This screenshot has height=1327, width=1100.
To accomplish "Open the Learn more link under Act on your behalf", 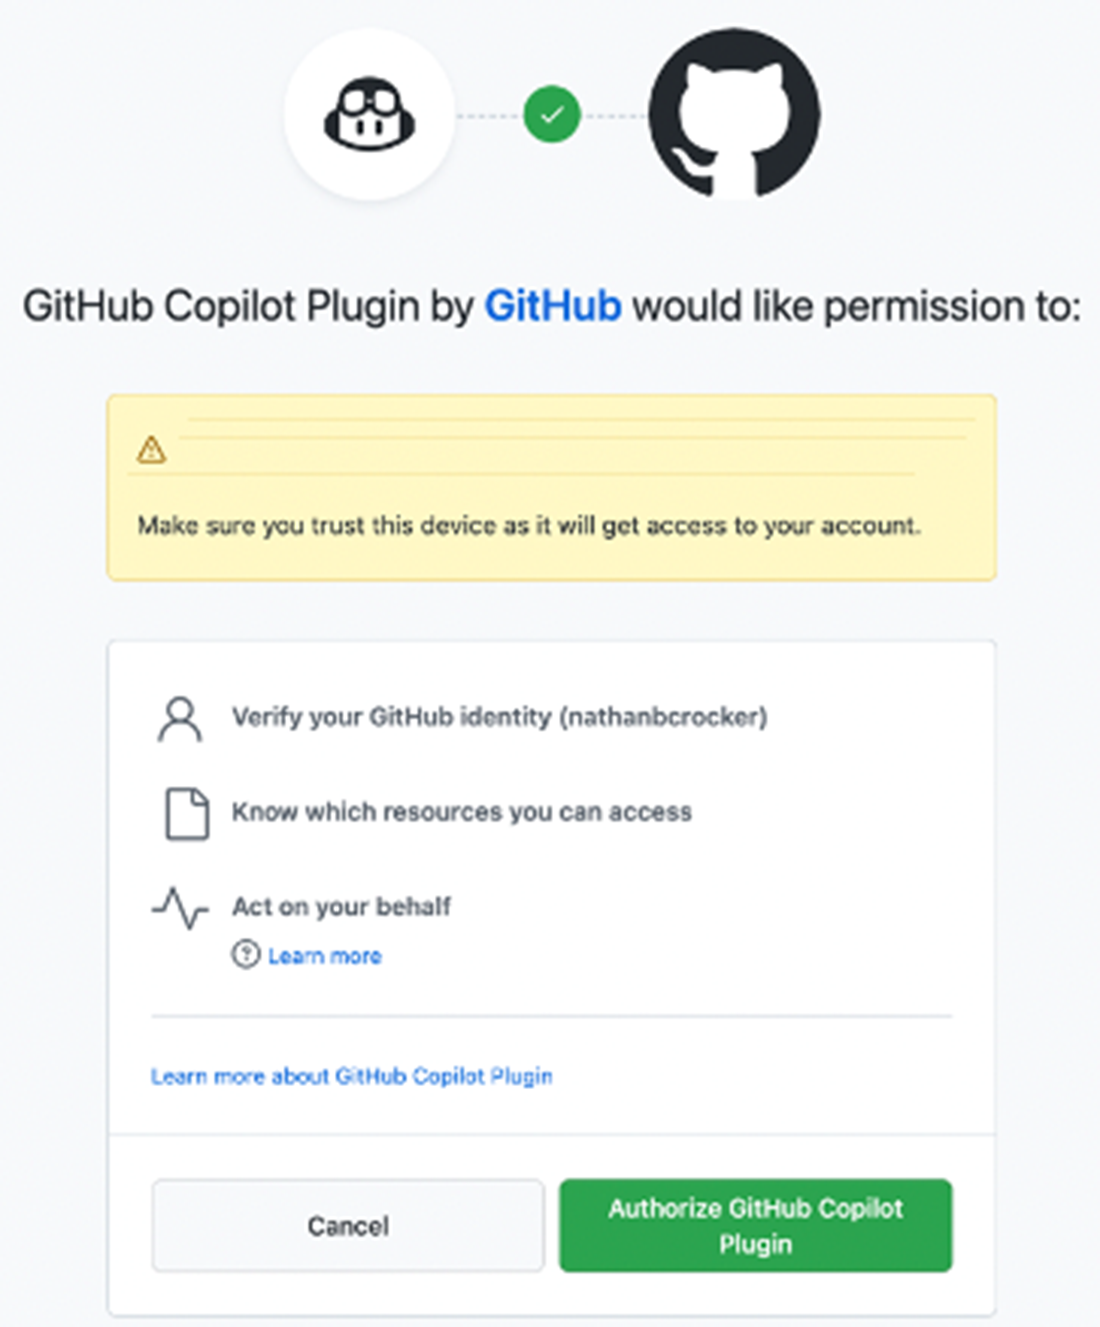I will point(324,956).
